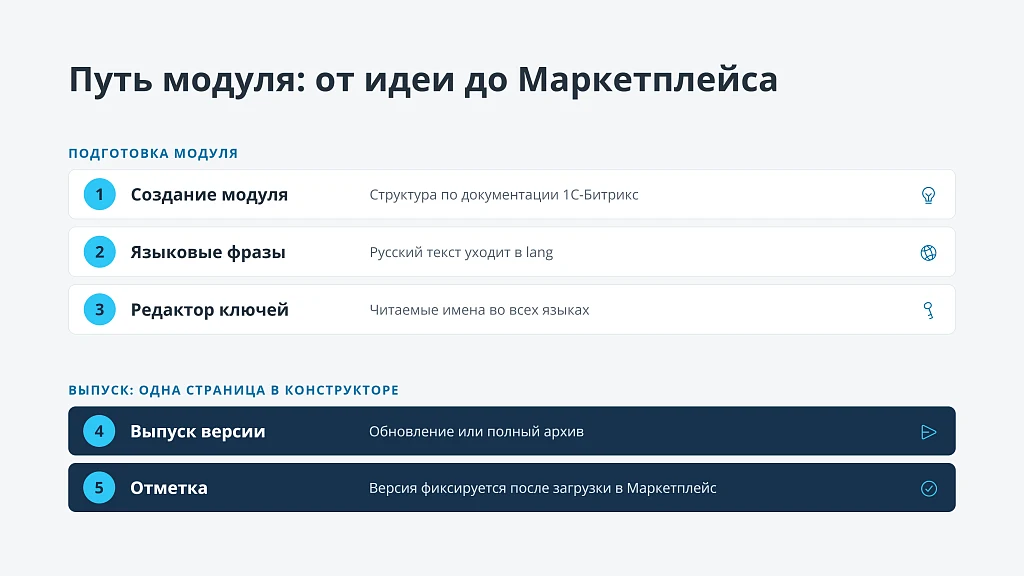This screenshot has width=1024, height=576.
Task: Select the Отметка title
Action: [168, 488]
